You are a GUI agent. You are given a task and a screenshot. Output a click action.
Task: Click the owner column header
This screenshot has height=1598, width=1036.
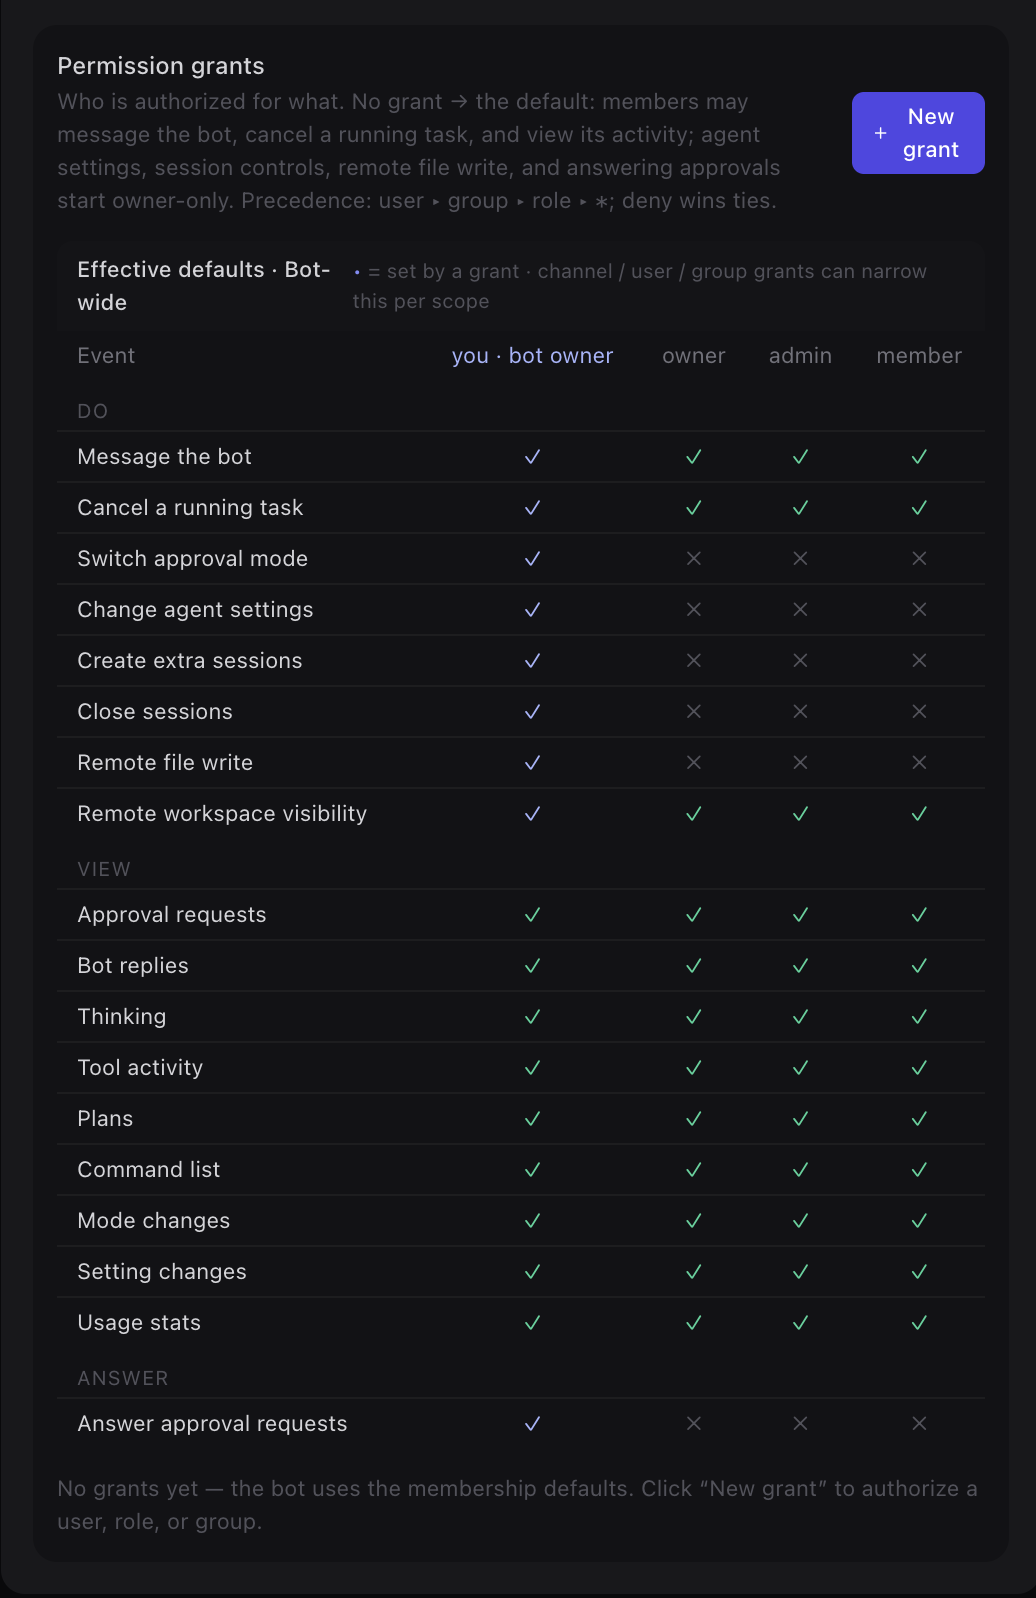coord(693,356)
